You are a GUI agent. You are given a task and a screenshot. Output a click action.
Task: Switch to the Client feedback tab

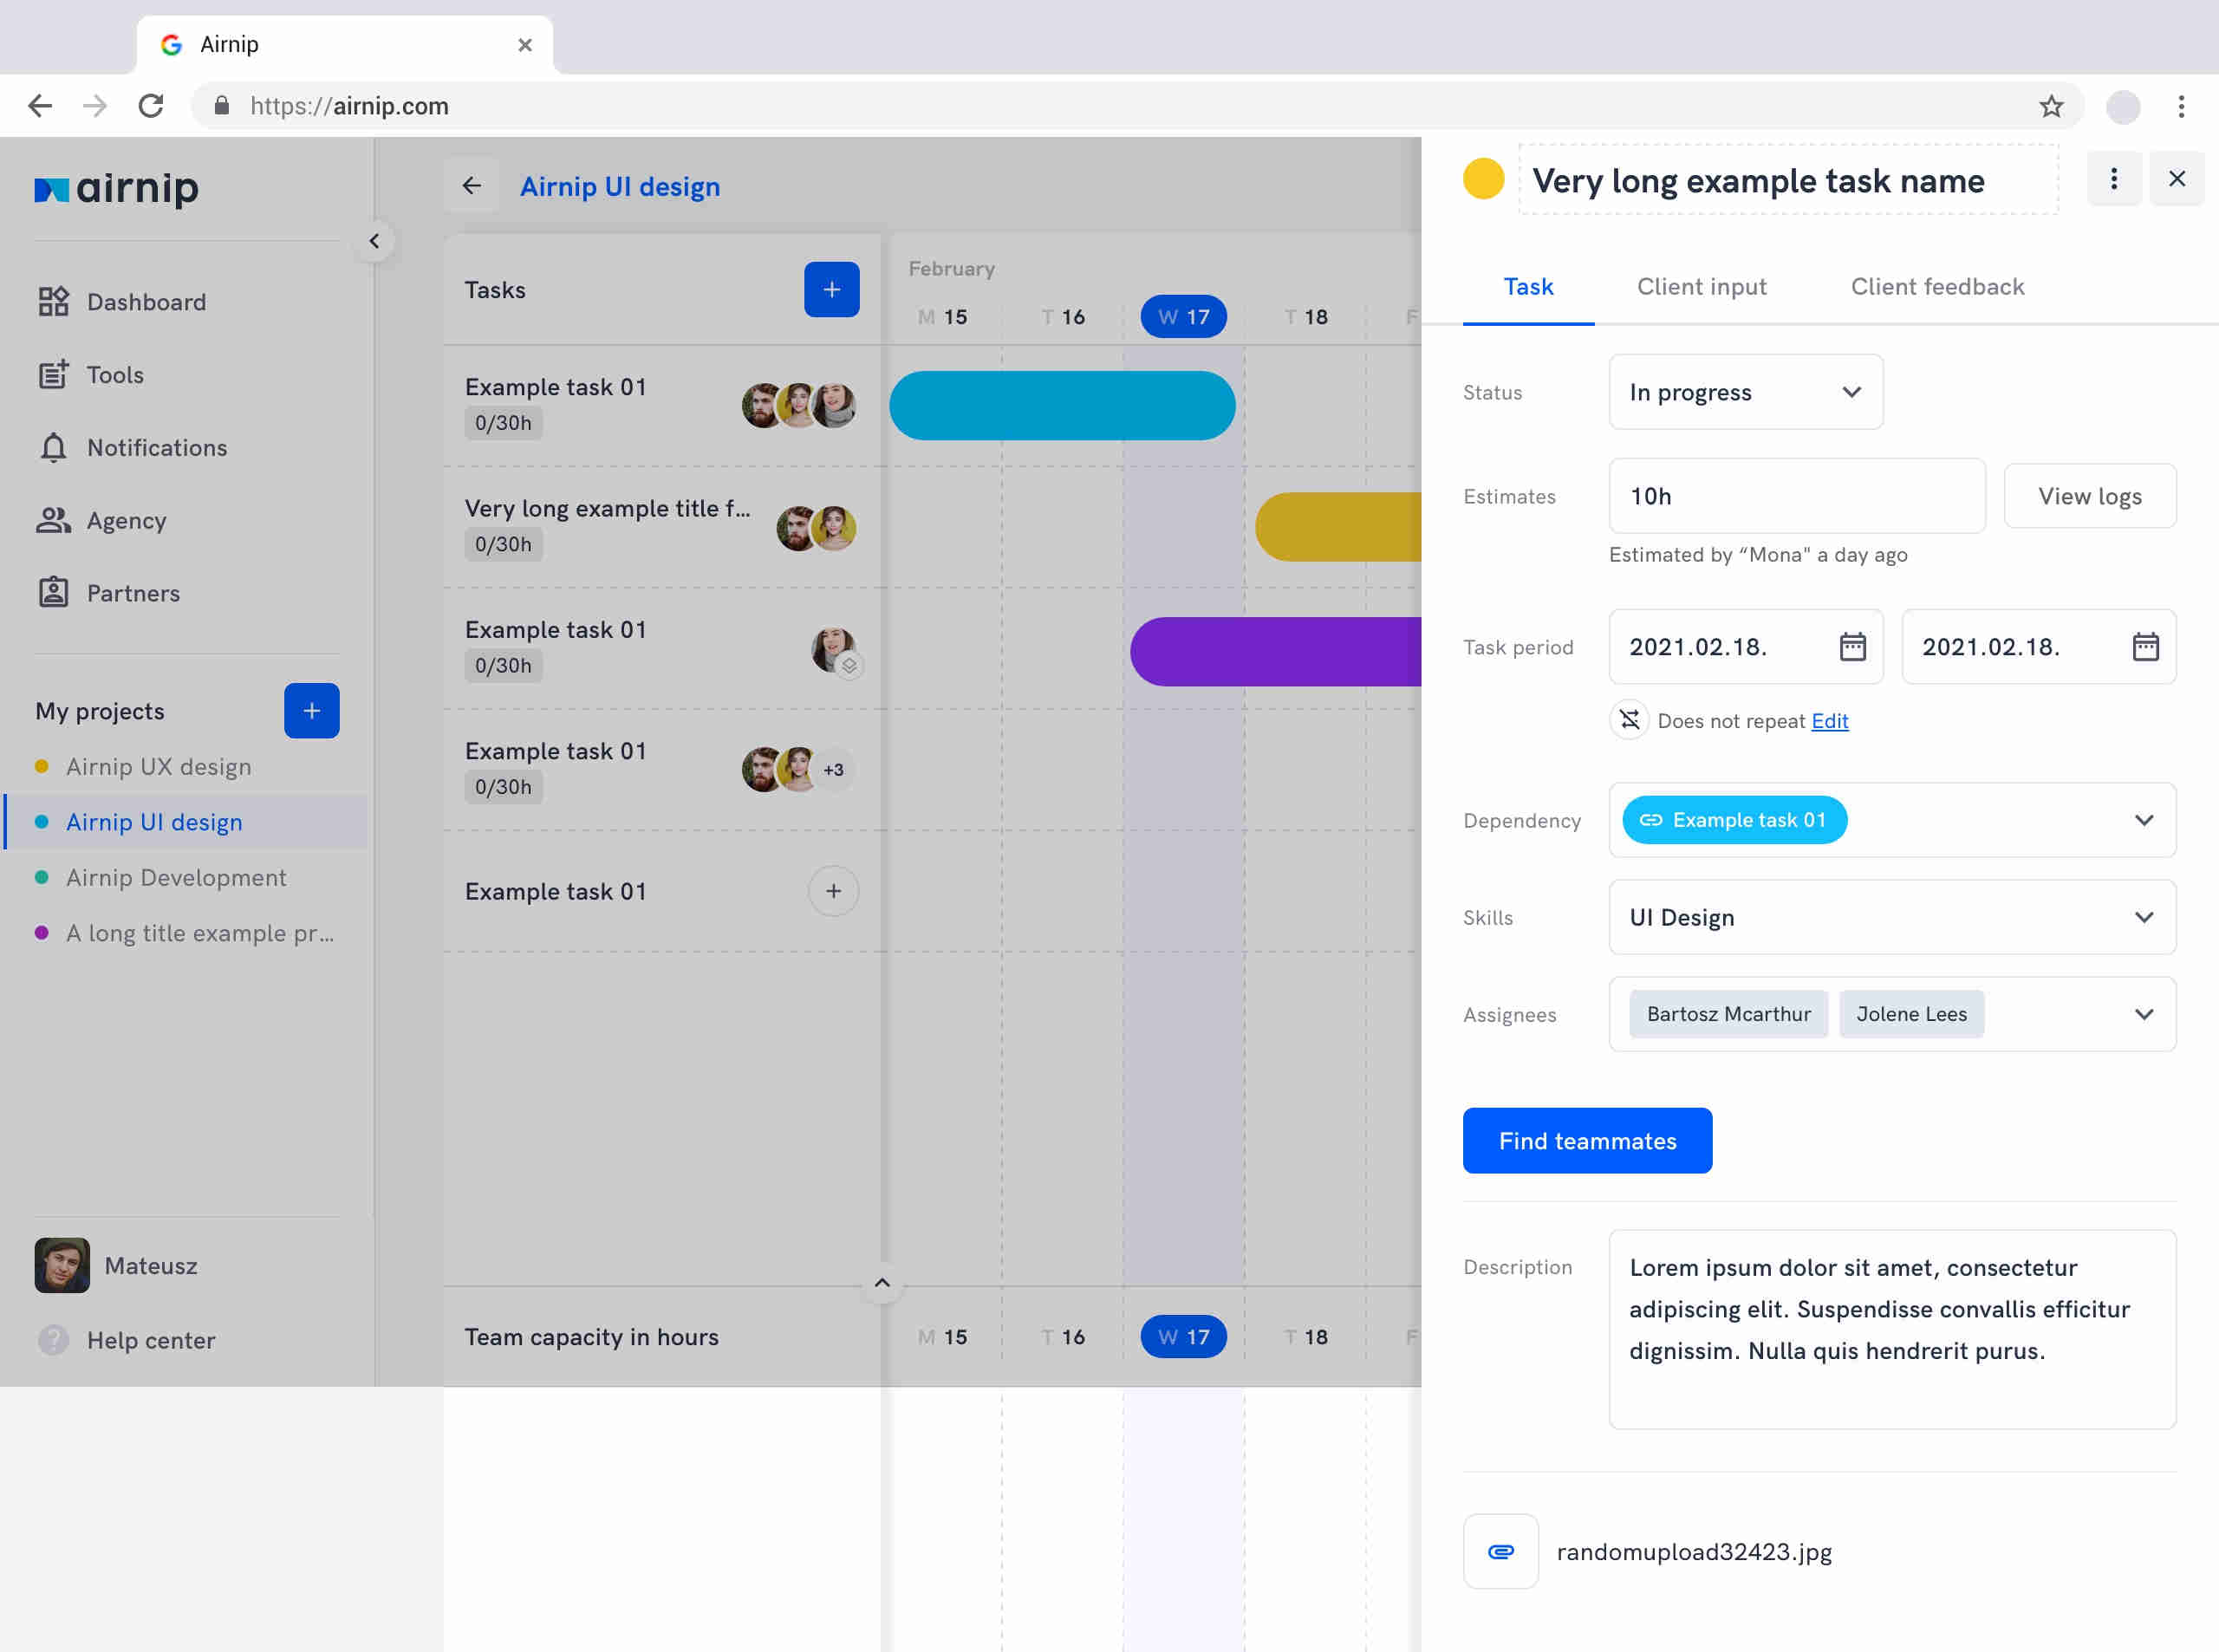coord(1937,287)
